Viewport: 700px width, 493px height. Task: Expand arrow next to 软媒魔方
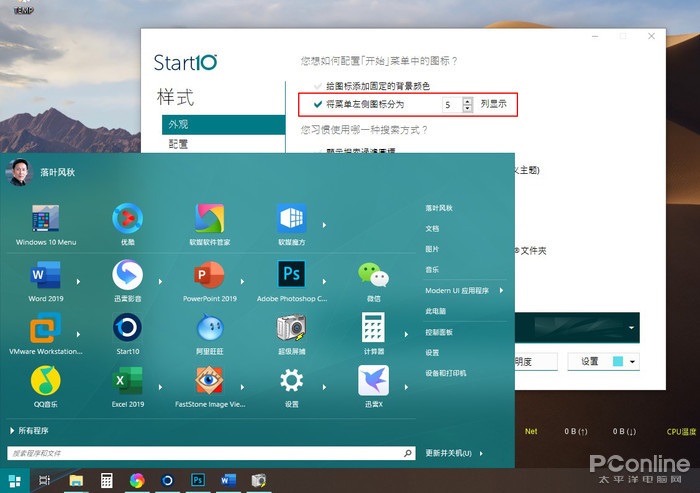[x=324, y=225]
